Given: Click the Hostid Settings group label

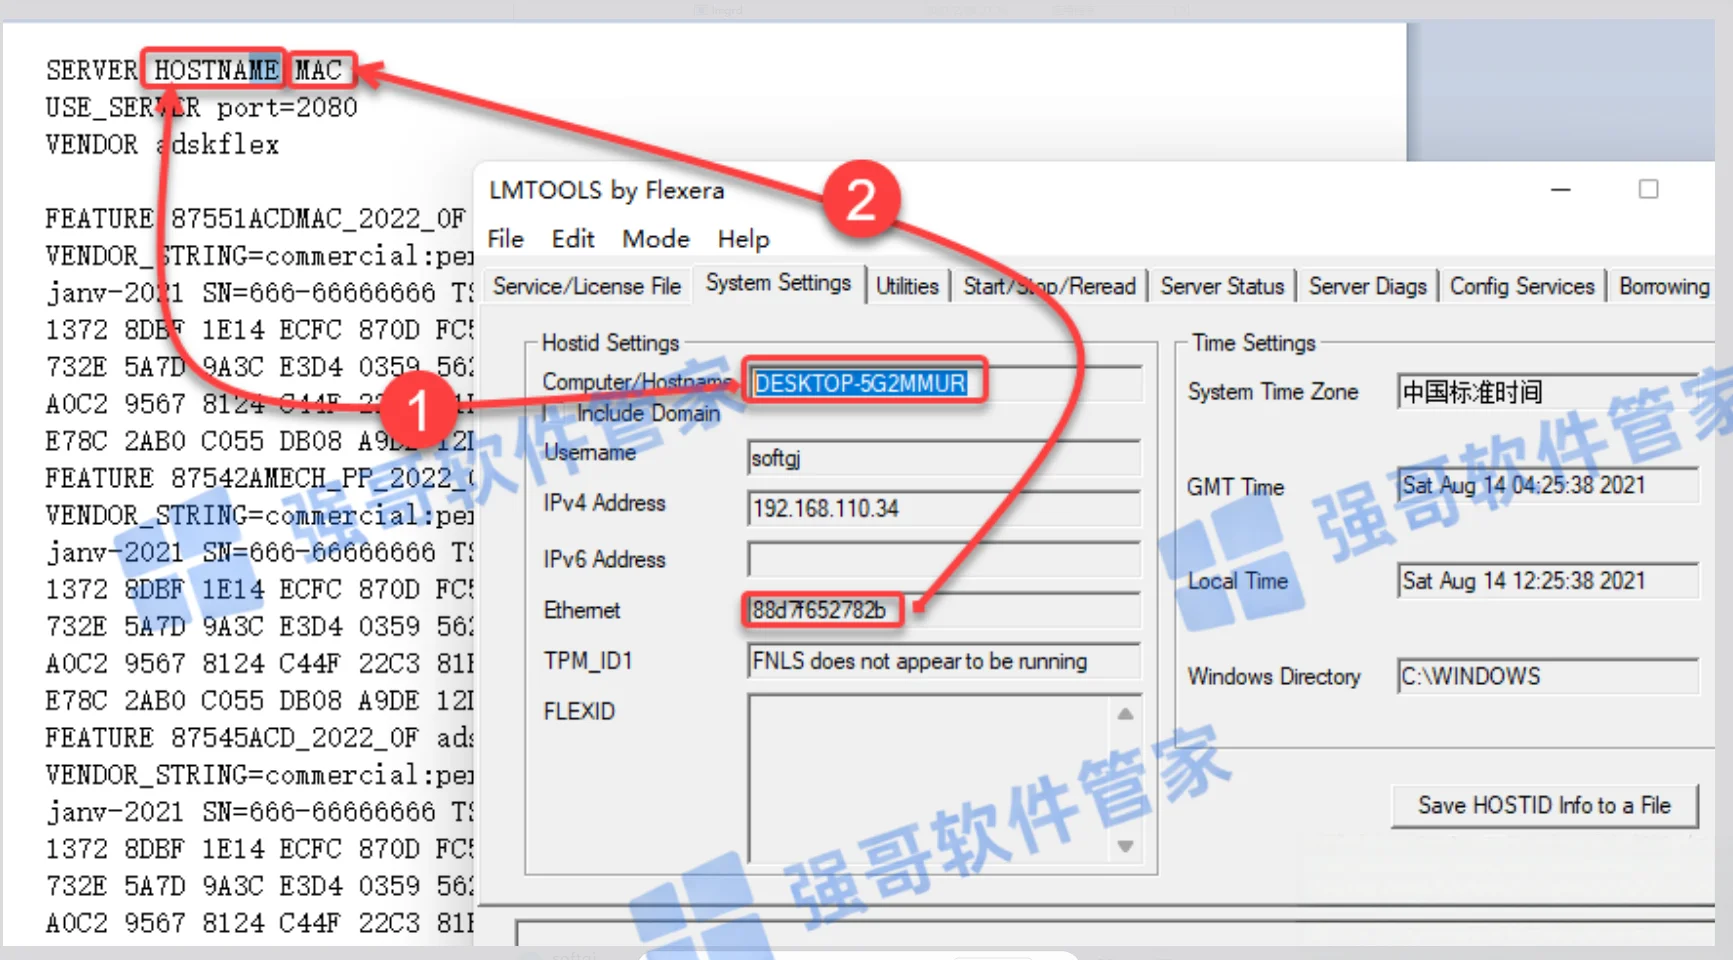Looking at the screenshot, I should (x=610, y=343).
